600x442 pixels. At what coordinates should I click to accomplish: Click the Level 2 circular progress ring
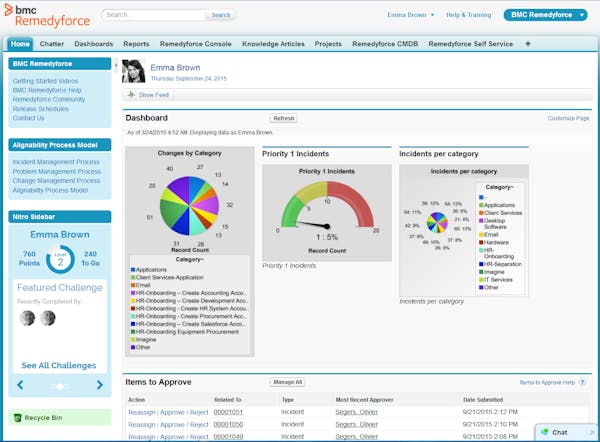tap(60, 259)
